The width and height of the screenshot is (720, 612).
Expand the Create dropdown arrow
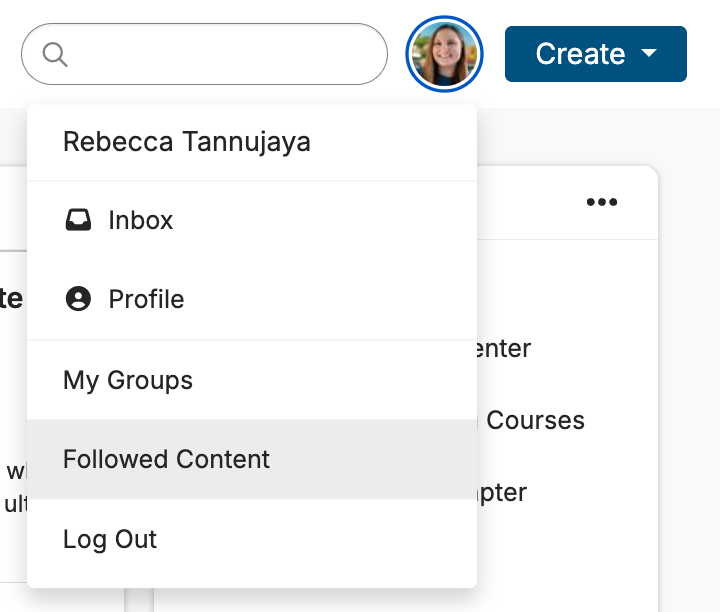point(649,54)
